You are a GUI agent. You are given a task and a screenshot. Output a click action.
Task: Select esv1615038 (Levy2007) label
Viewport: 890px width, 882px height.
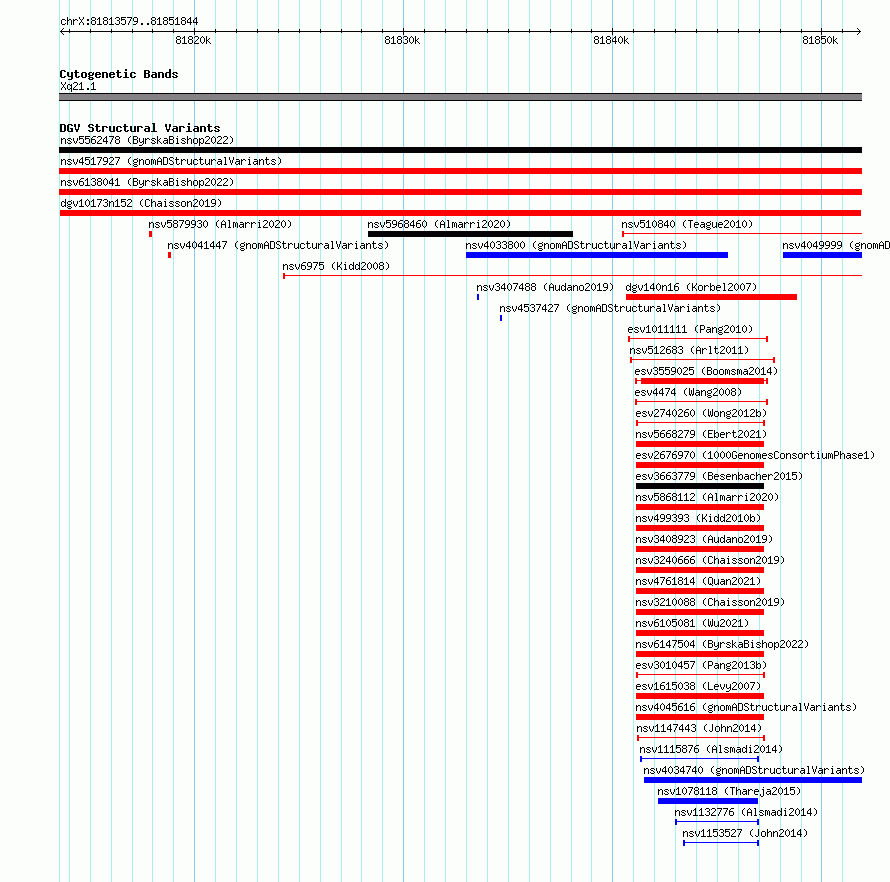[698, 686]
